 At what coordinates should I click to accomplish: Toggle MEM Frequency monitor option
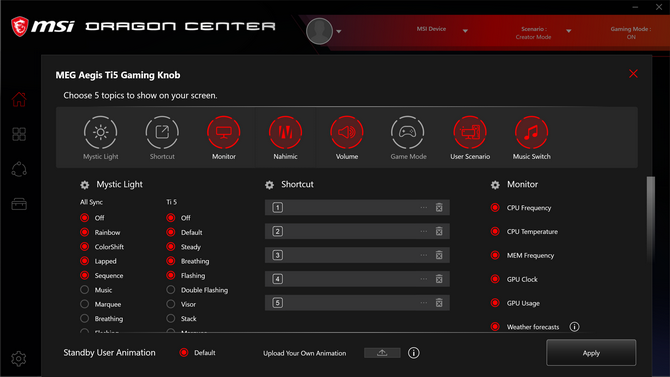click(x=495, y=255)
